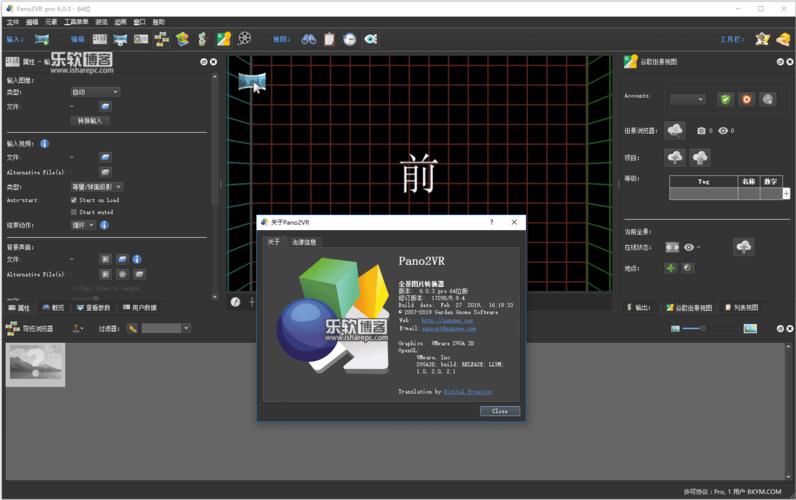Click cloud upload icon in current panorama section

tap(743, 247)
